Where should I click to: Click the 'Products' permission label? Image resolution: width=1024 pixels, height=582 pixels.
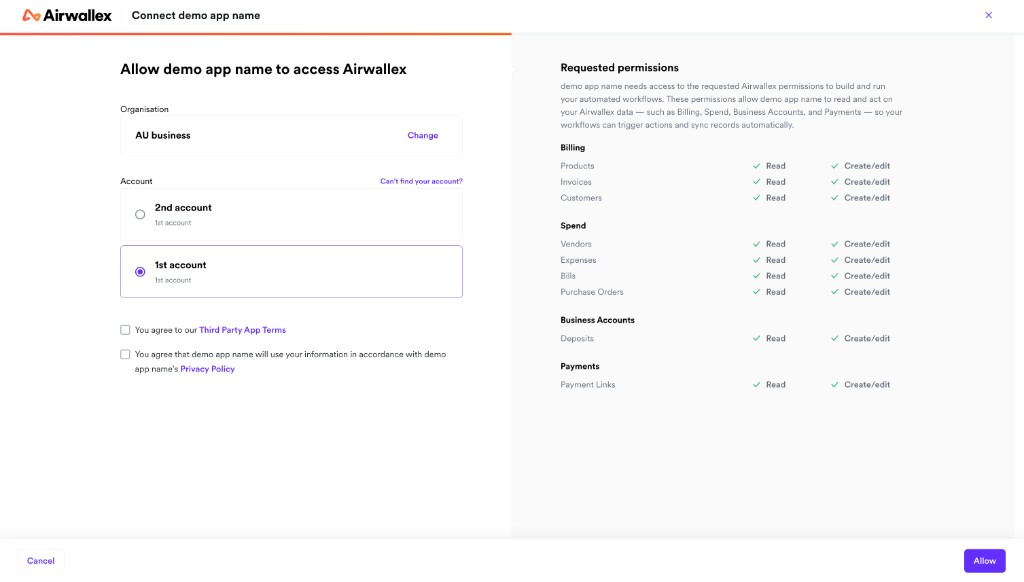[x=577, y=166]
